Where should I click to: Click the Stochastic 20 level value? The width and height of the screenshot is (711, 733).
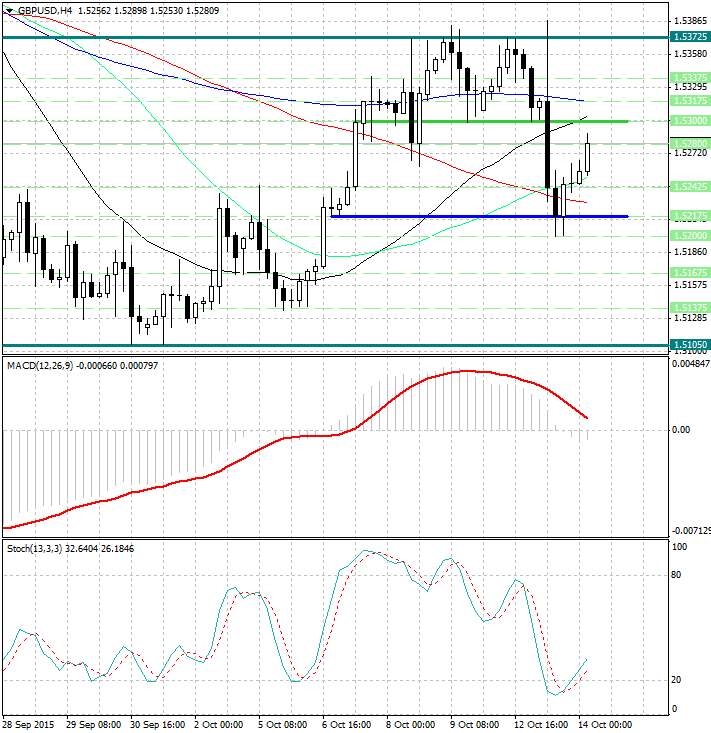(676, 680)
